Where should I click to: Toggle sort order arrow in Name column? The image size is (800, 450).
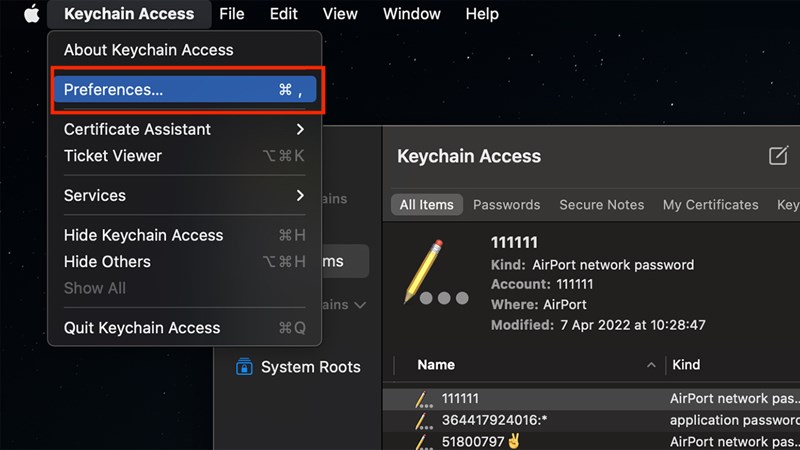(x=651, y=365)
